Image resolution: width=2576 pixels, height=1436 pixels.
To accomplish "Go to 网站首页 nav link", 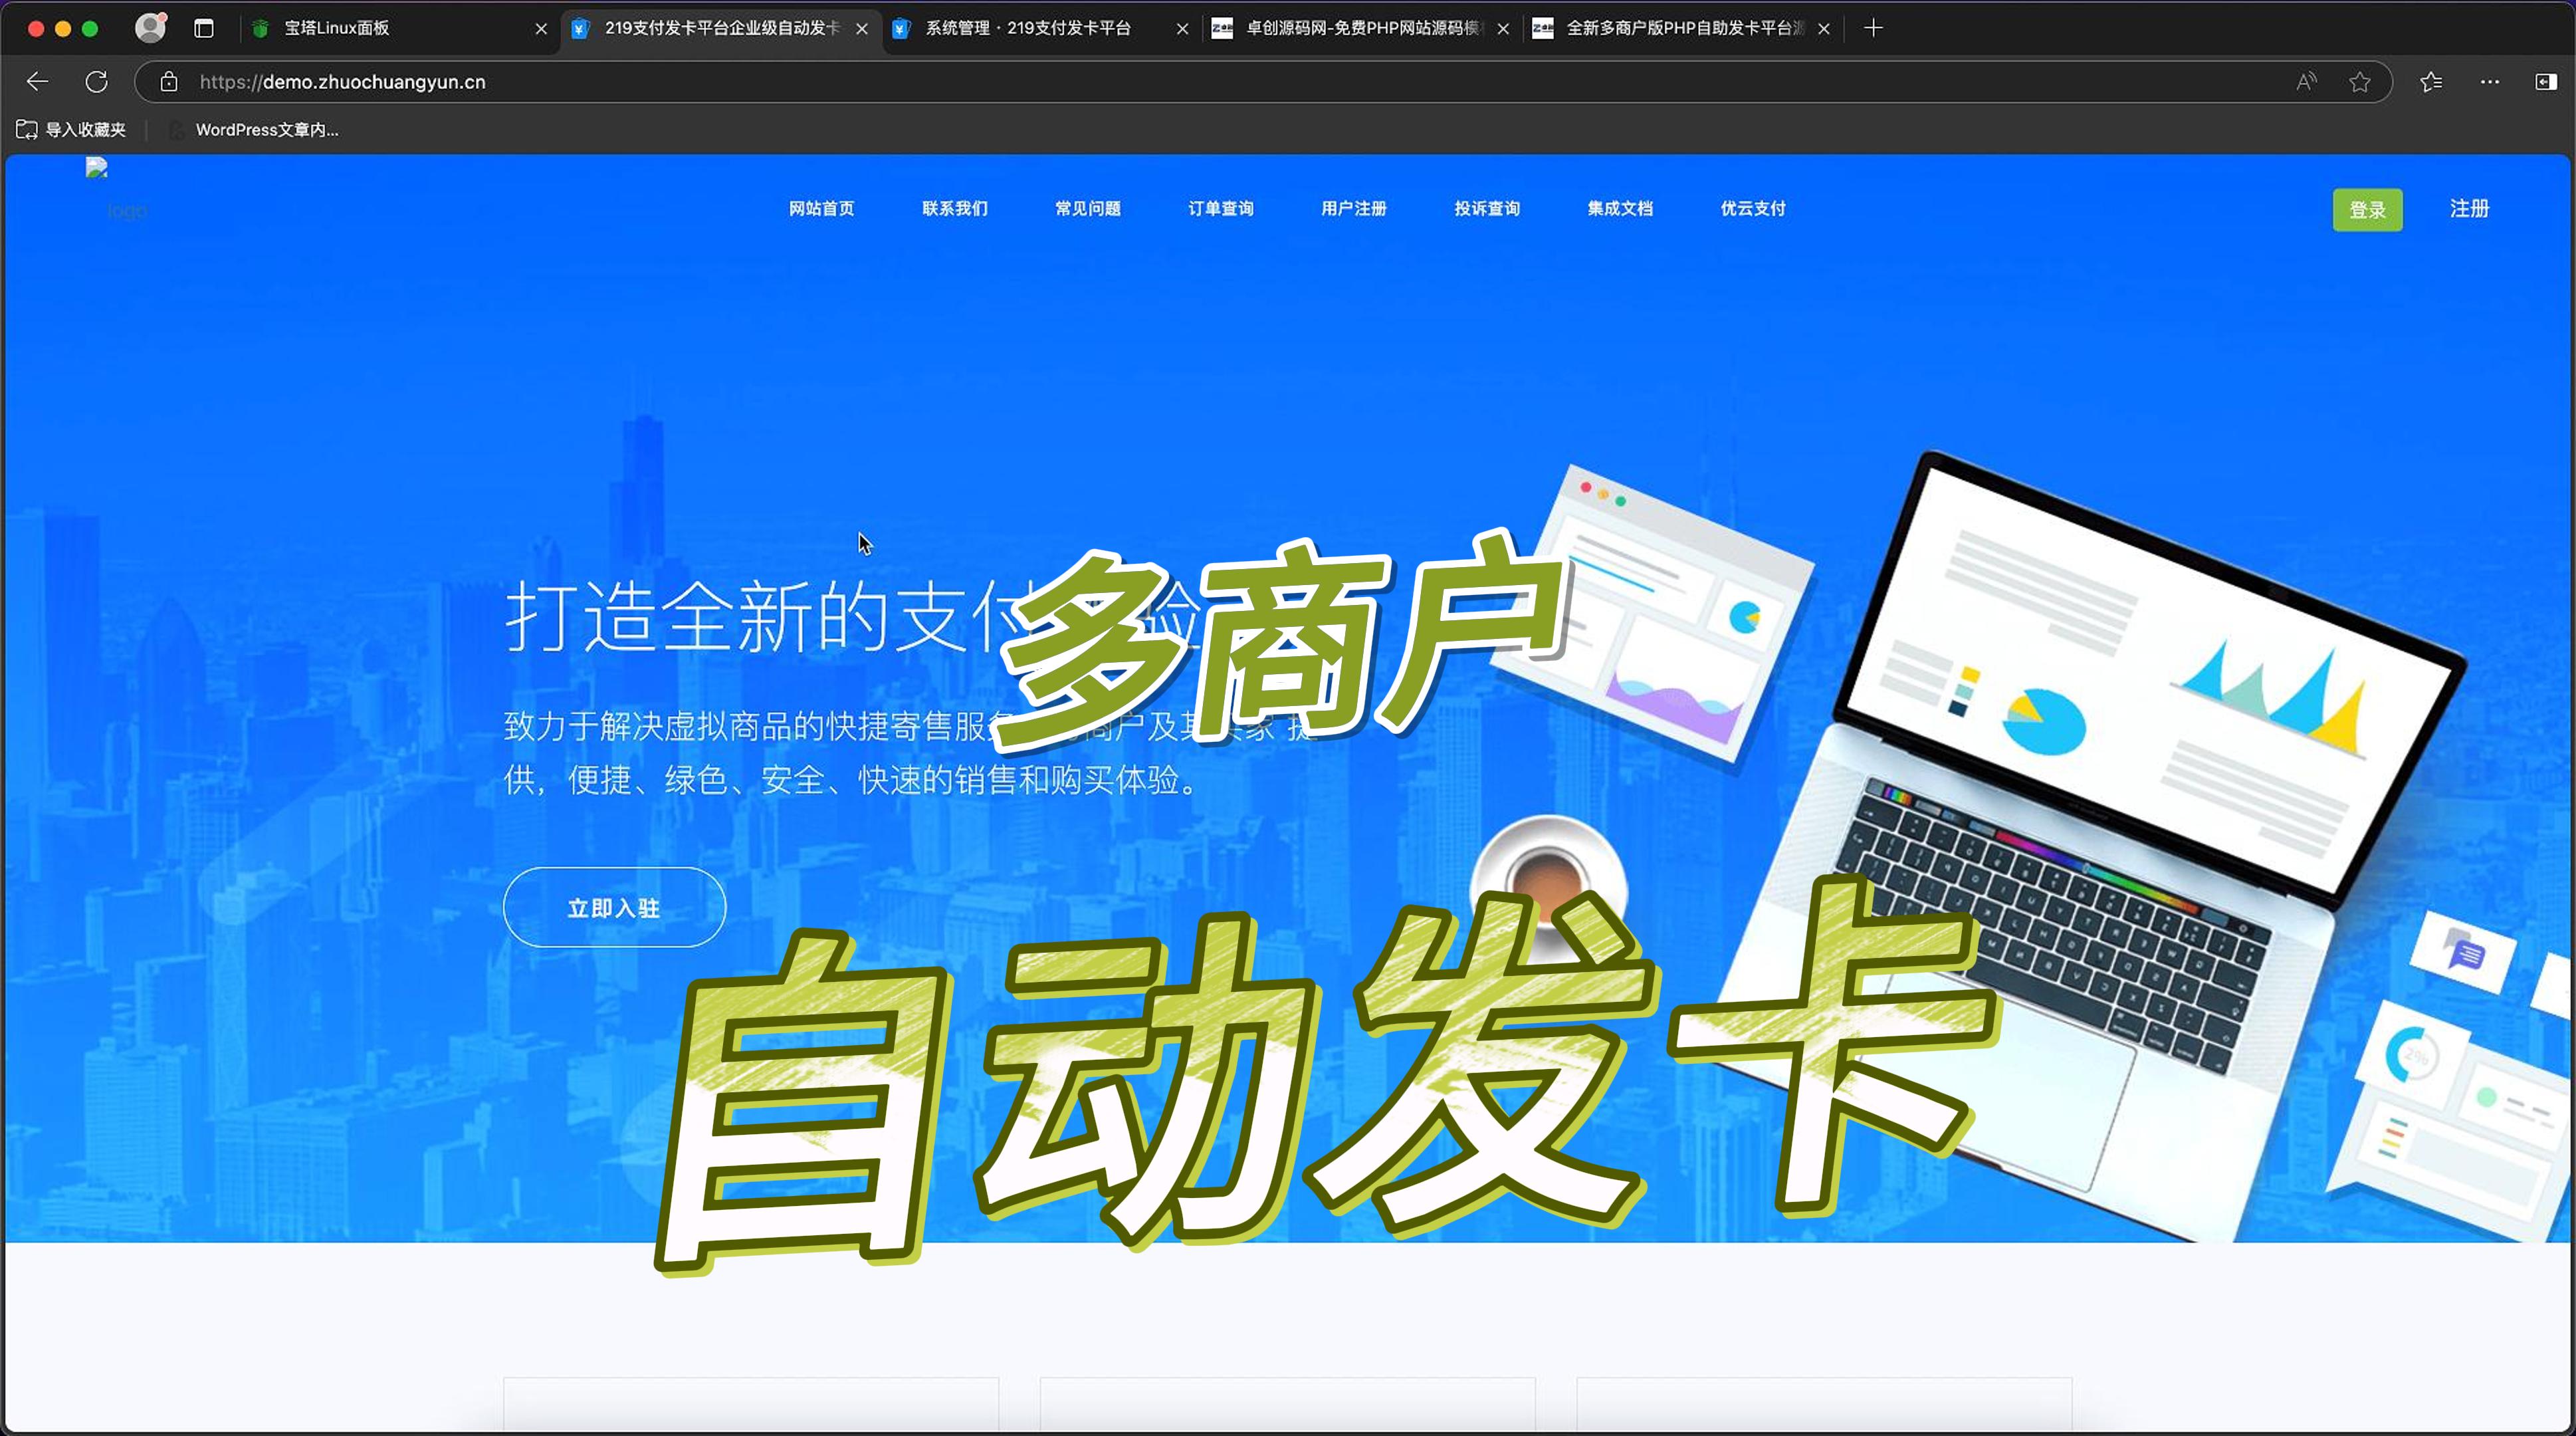I will 822,209.
